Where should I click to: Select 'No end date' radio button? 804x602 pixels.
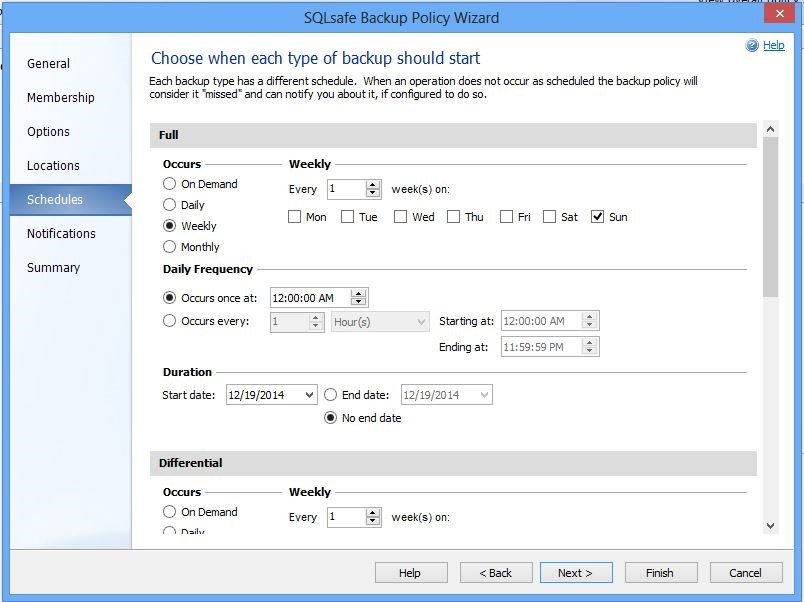[x=331, y=418]
